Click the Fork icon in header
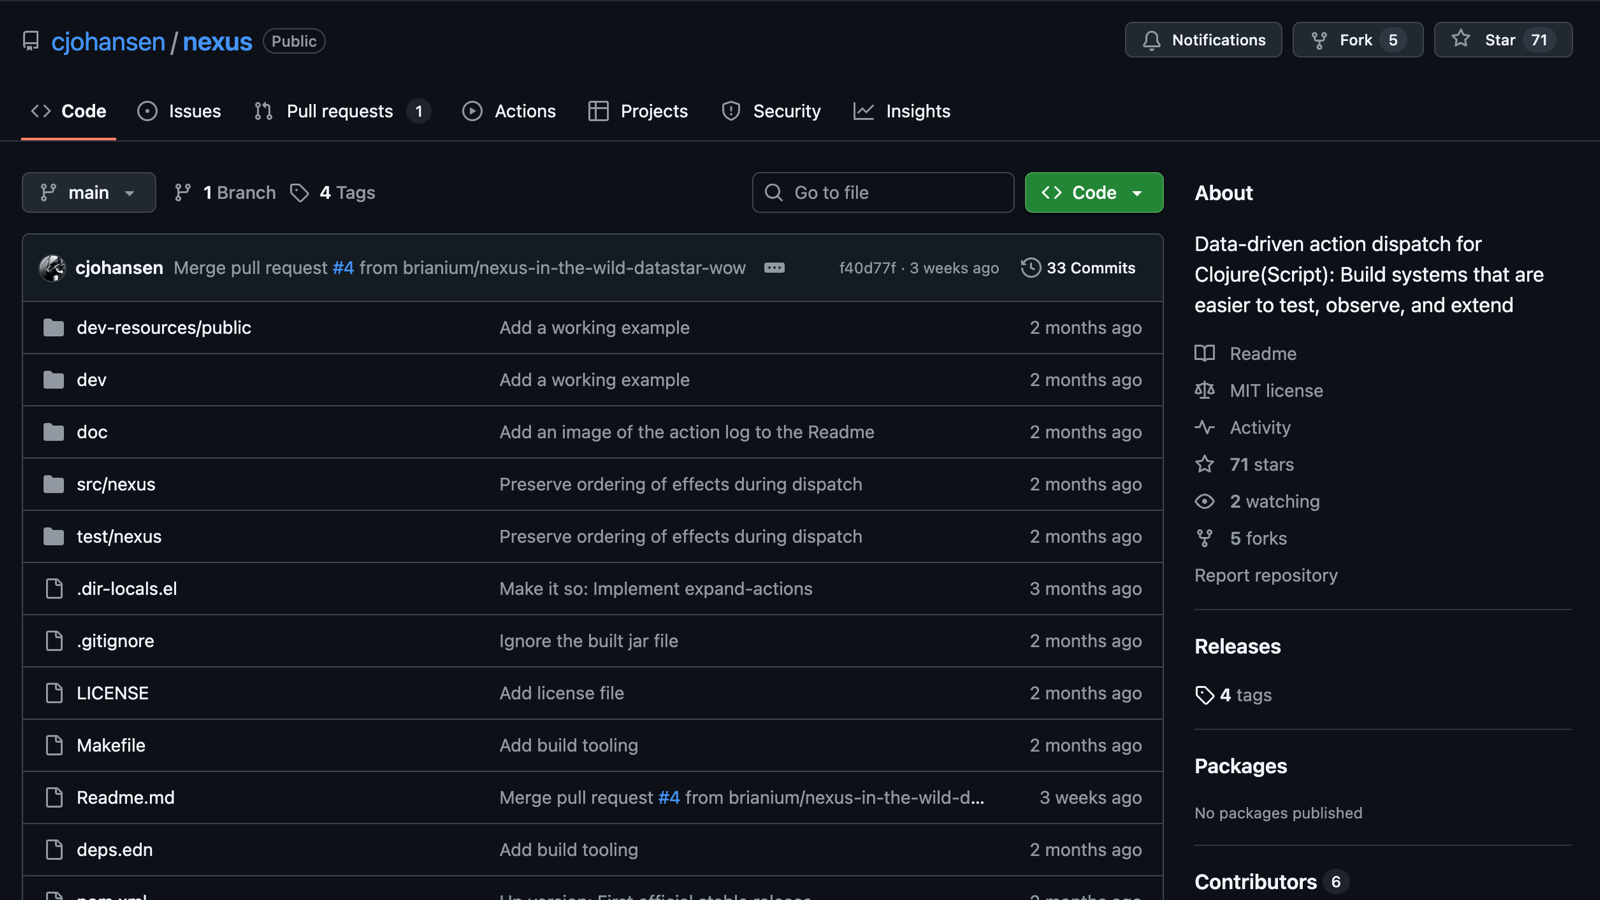The height and width of the screenshot is (900, 1600). [1320, 40]
